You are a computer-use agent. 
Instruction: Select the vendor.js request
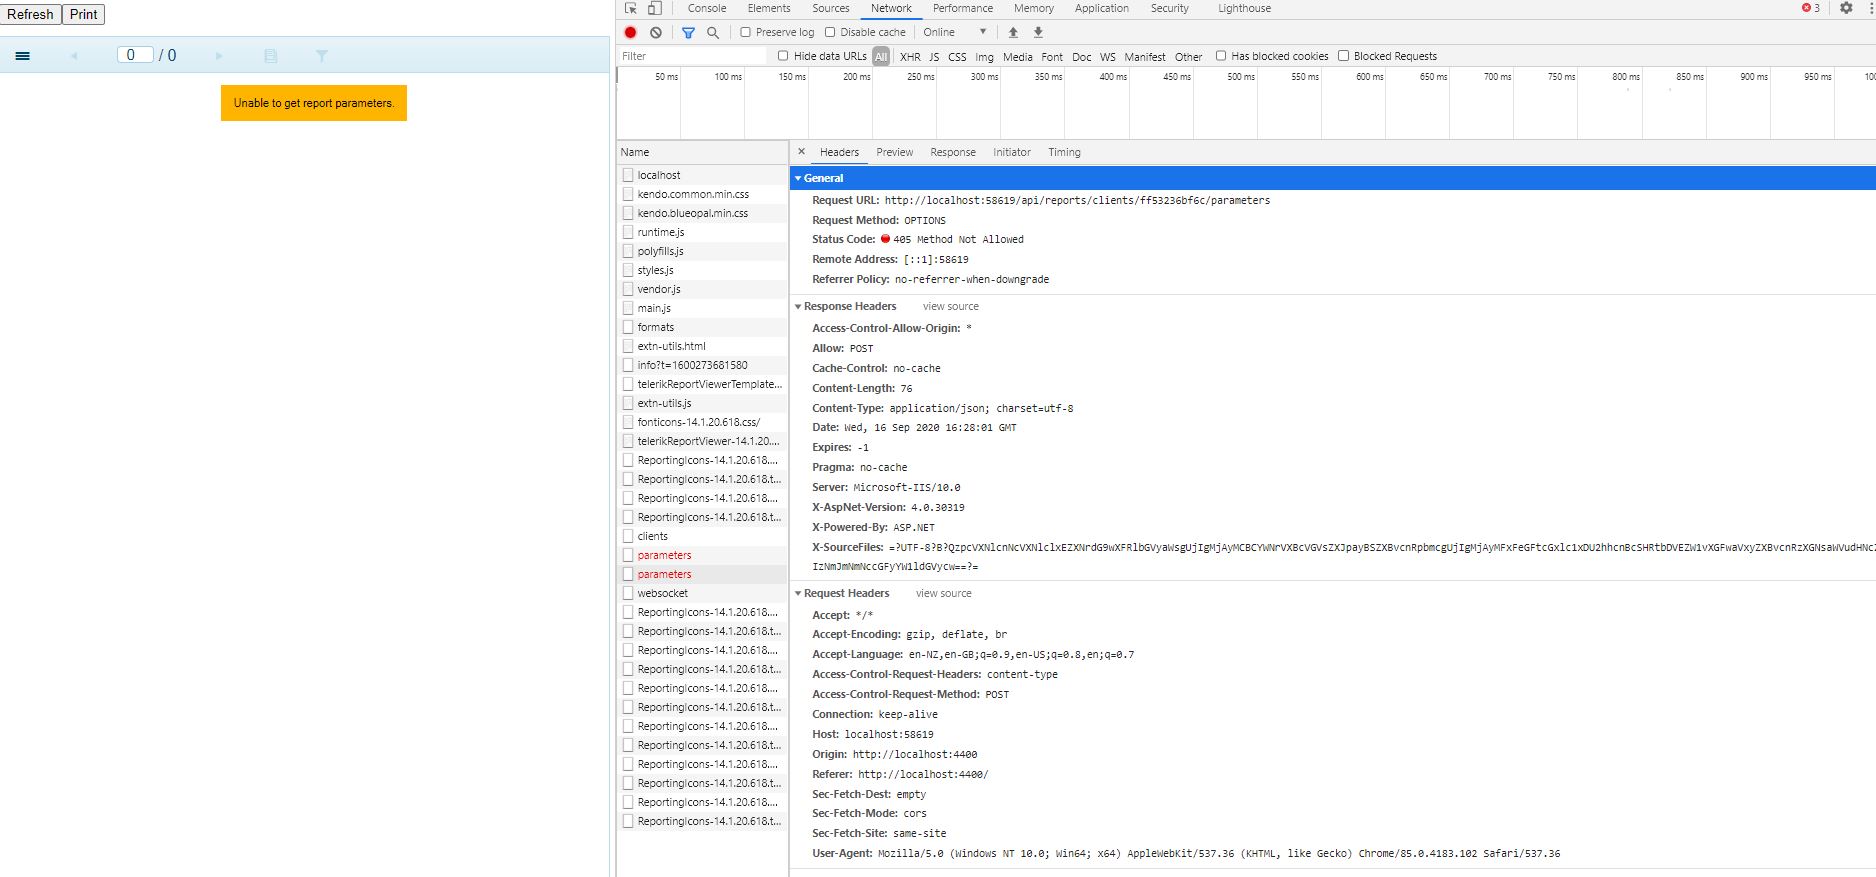point(702,289)
